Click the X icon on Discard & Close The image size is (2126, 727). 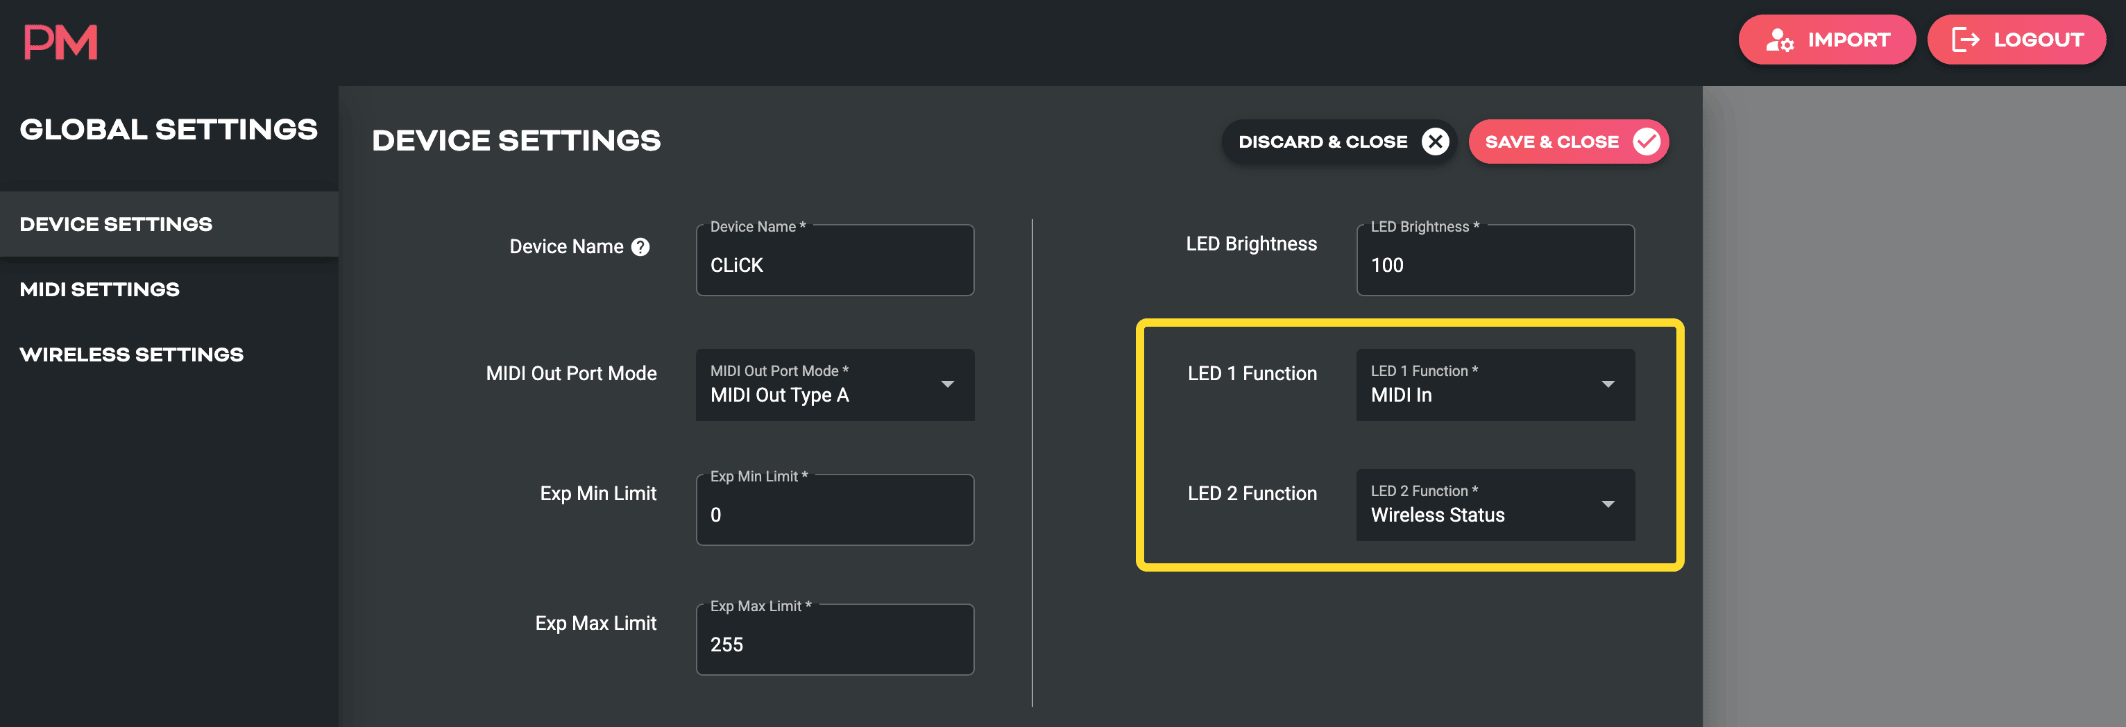pyautogui.click(x=1435, y=142)
